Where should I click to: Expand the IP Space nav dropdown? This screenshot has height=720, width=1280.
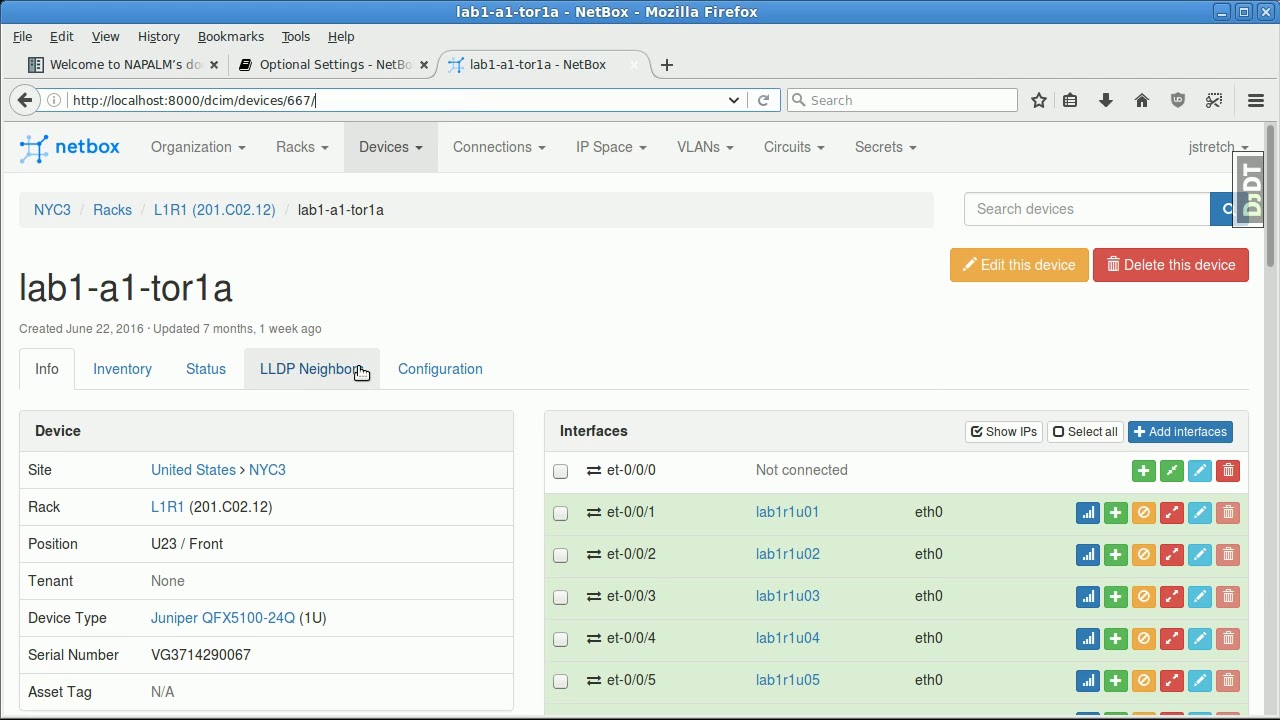point(611,147)
